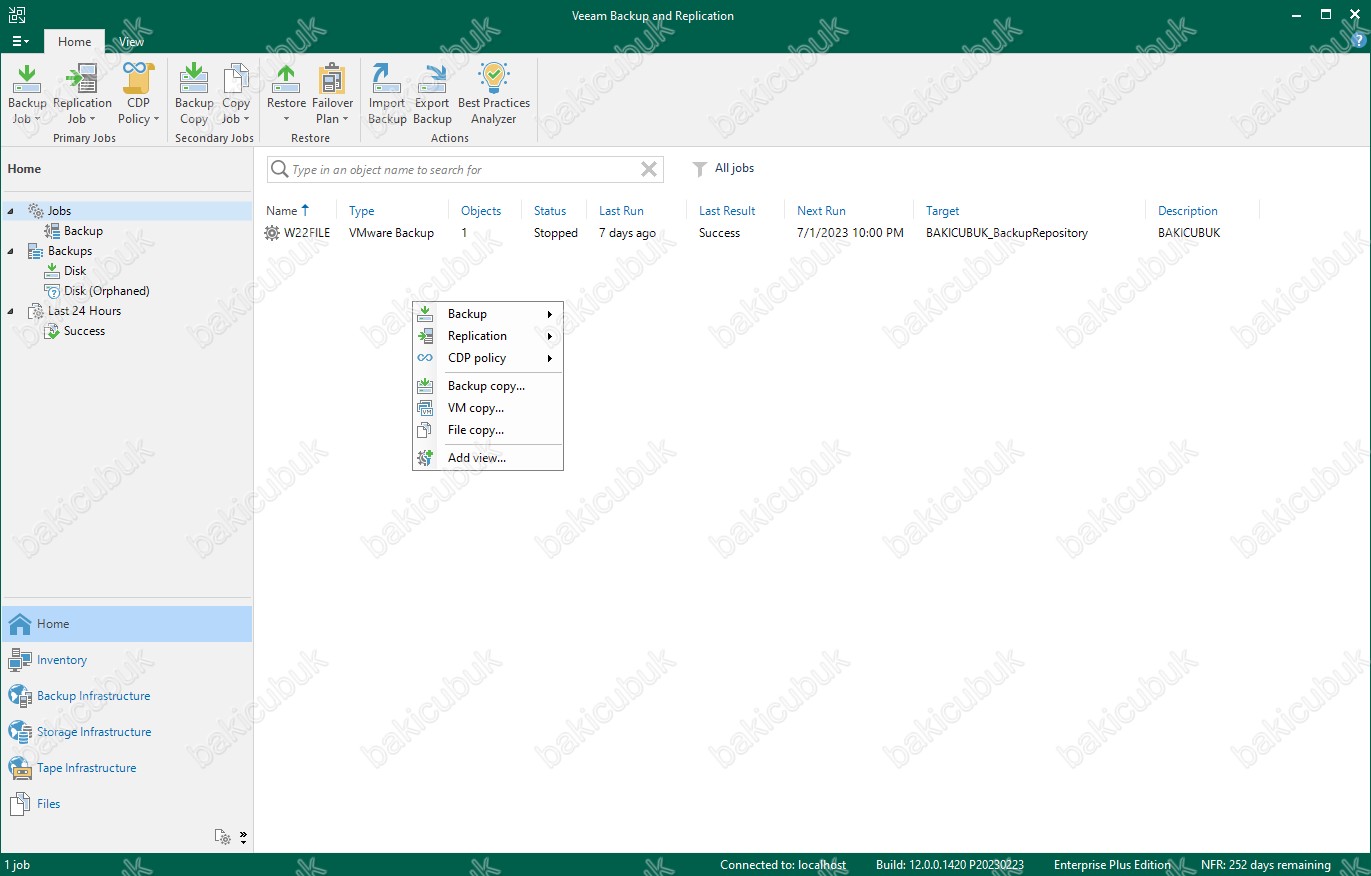This screenshot has height=876, width=1371.
Task: Click the BAKICUBUK_BackupRepository target cell
Action: (x=1007, y=233)
